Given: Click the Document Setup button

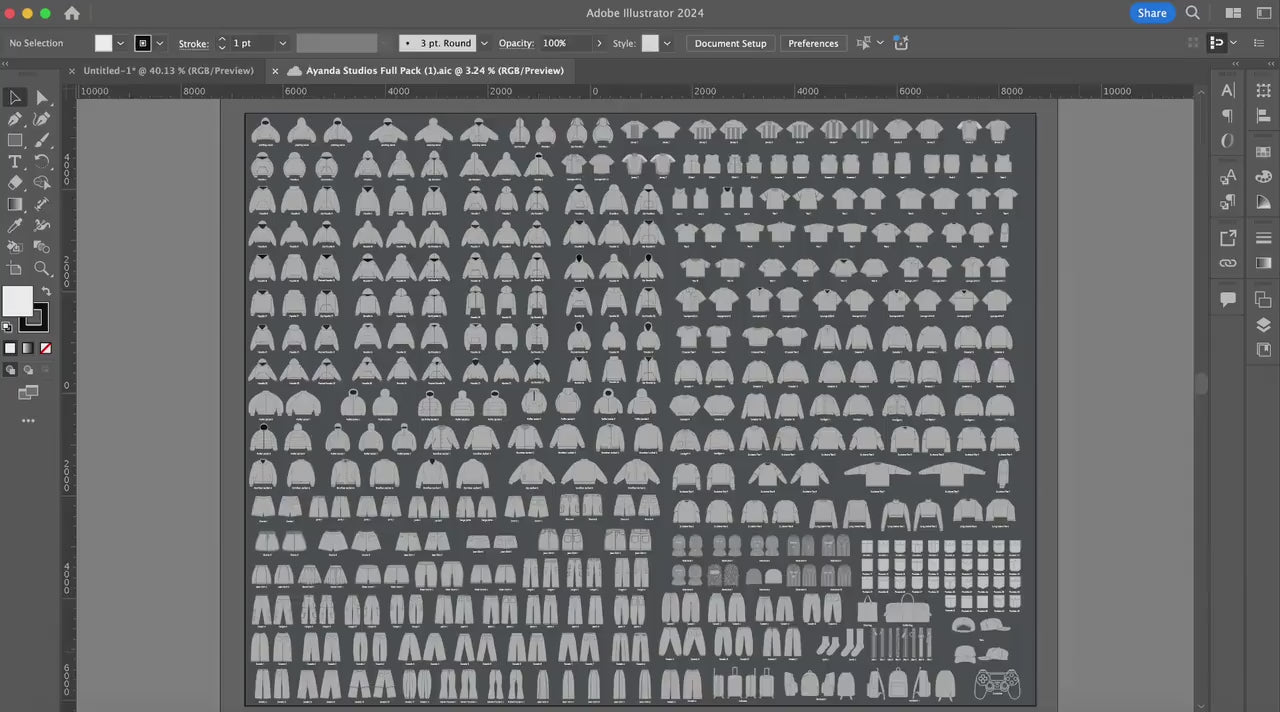Looking at the screenshot, I should (730, 43).
